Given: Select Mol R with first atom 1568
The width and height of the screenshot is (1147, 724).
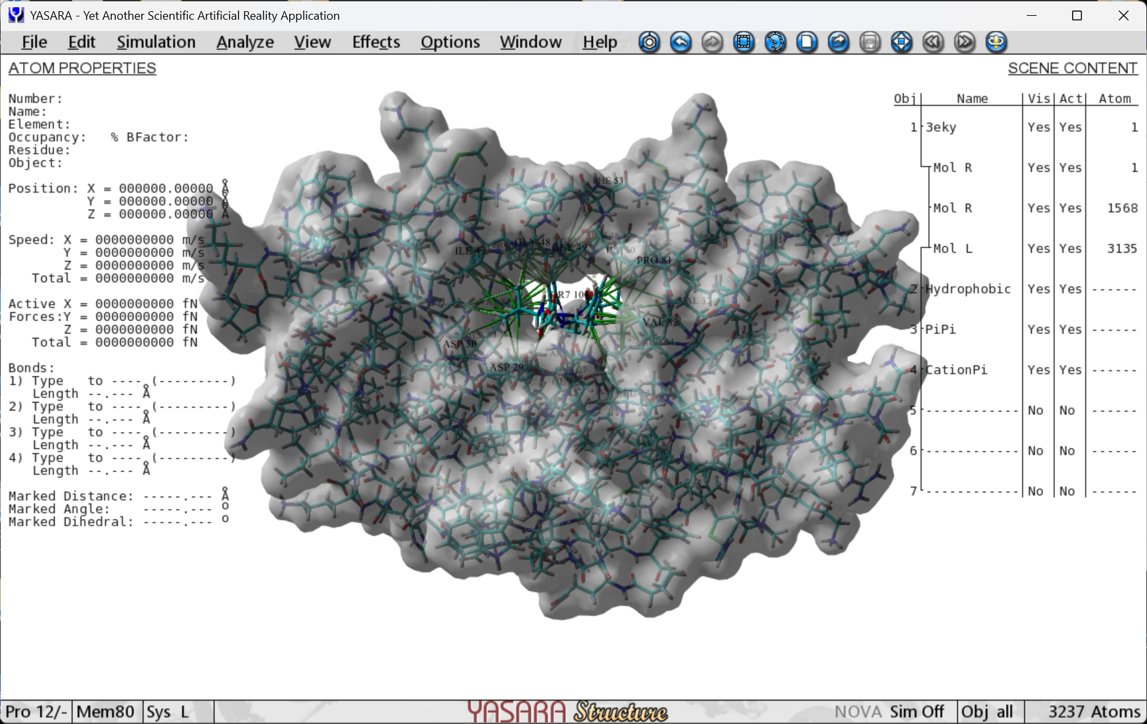Looking at the screenshot, I should point(952,208).
